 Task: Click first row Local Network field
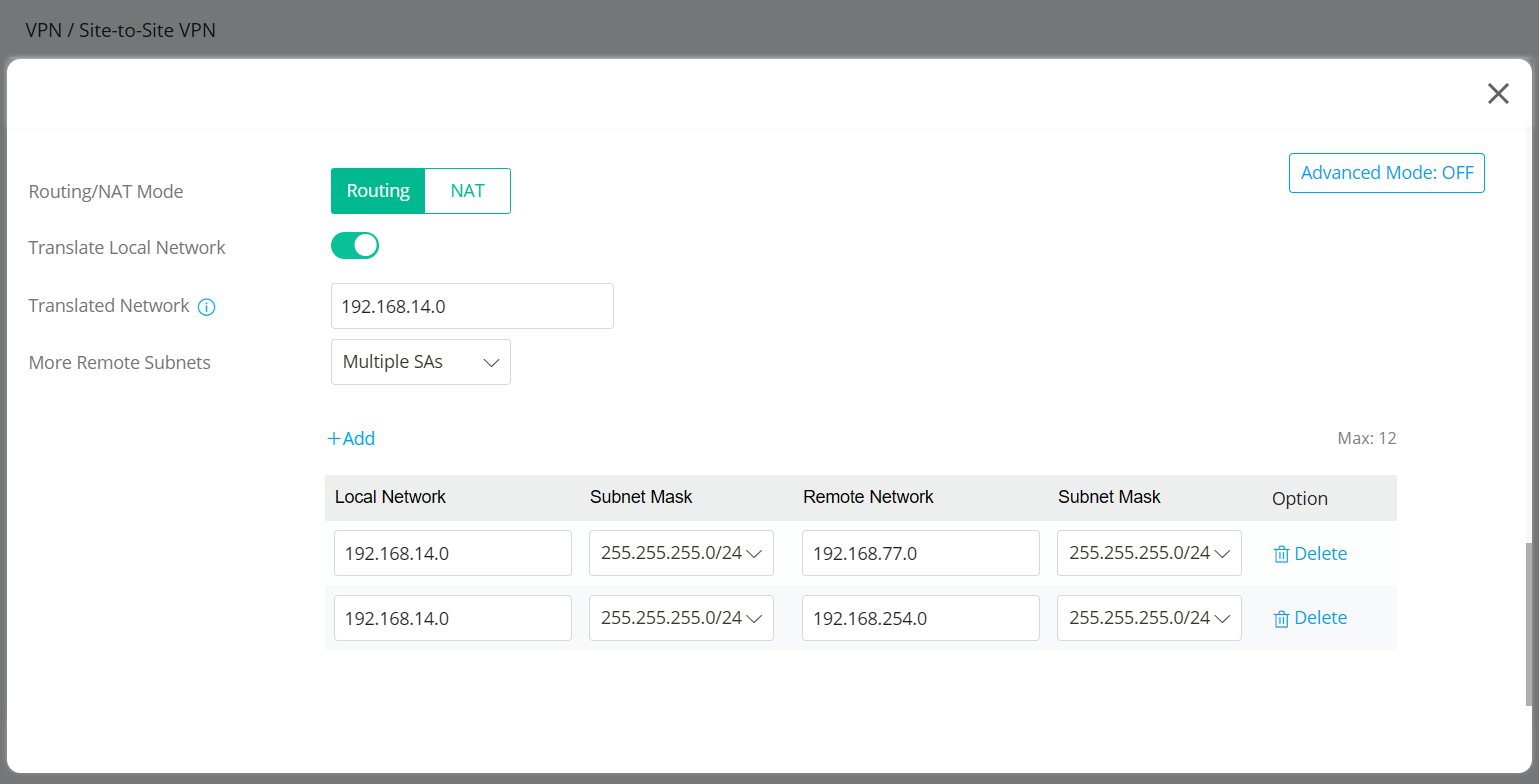pyautogui.click(x=452, y=553)
